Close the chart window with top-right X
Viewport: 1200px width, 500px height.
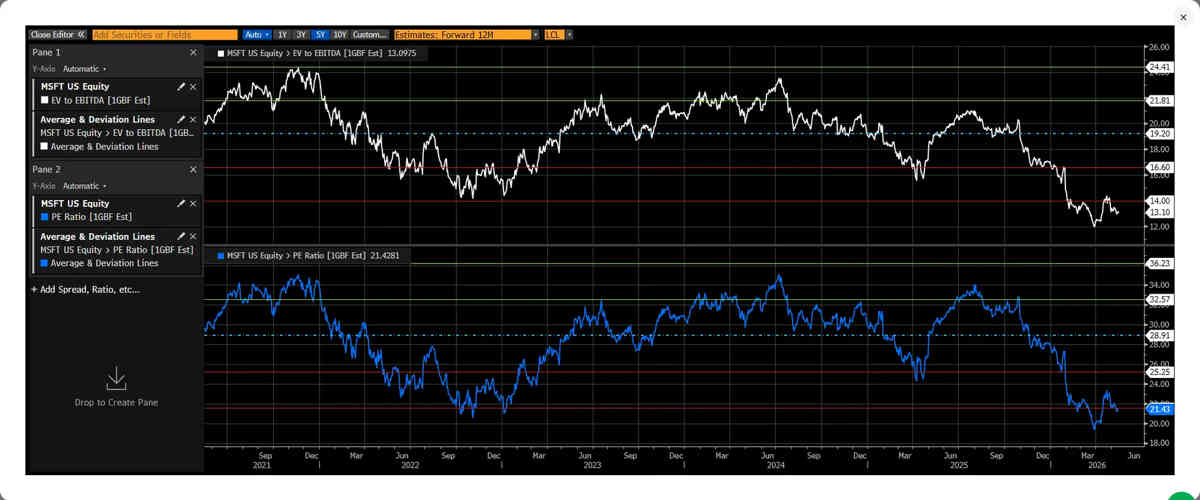point(1183,17)
